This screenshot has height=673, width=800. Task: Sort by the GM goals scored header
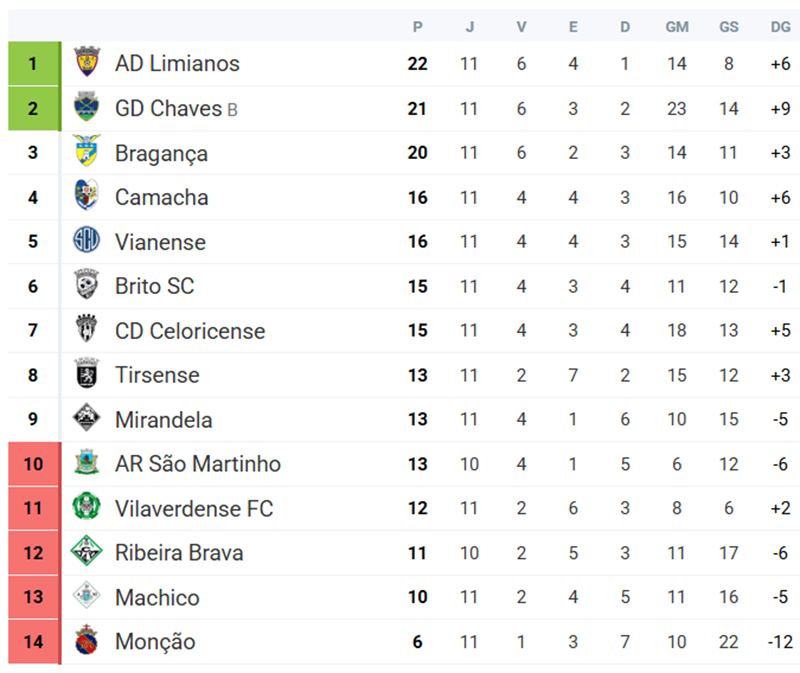[677, 27]
